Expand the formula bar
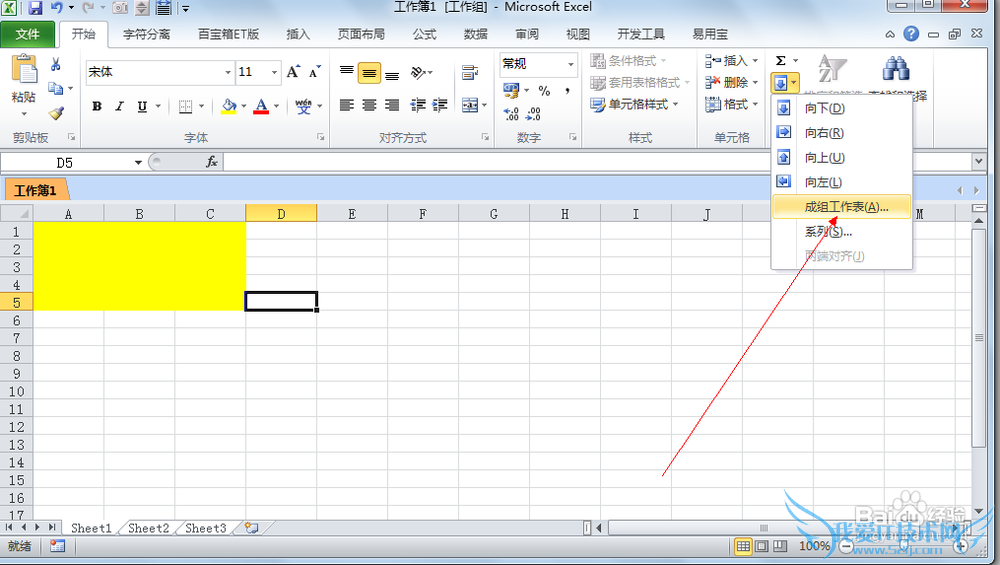Image resolution: width=1000 pixels, height=565 pixels. point(979,162)
